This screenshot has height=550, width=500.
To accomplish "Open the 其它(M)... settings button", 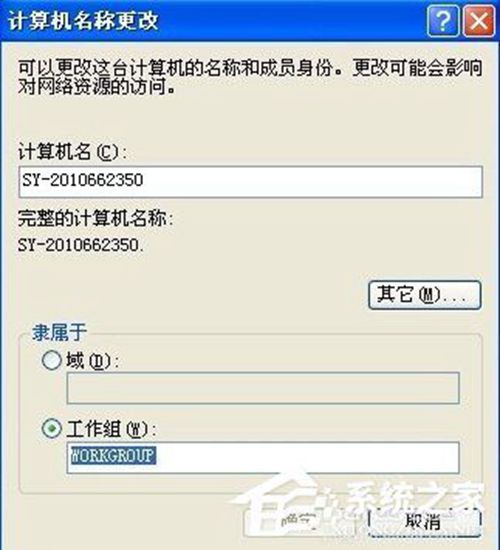I will pos(425,295).
